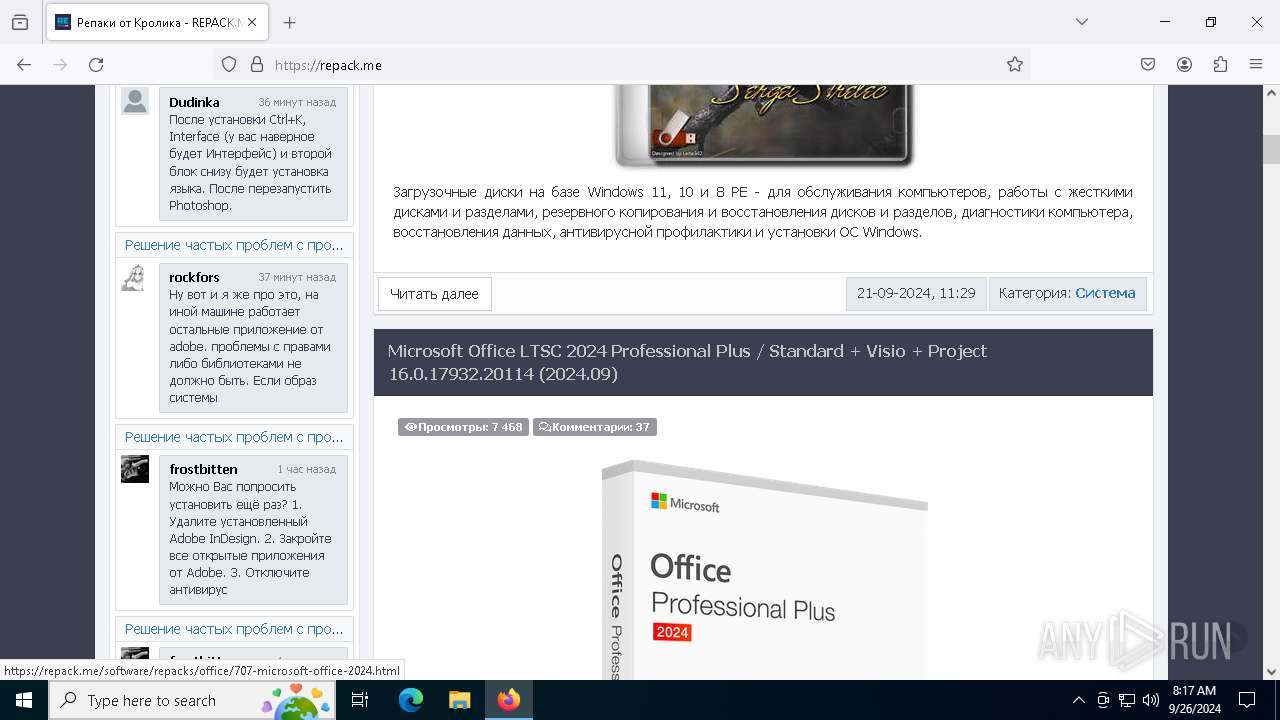Click the Читать далее button
The width and height of the screenshot is (1280, 720).
(x=434, y=294)
